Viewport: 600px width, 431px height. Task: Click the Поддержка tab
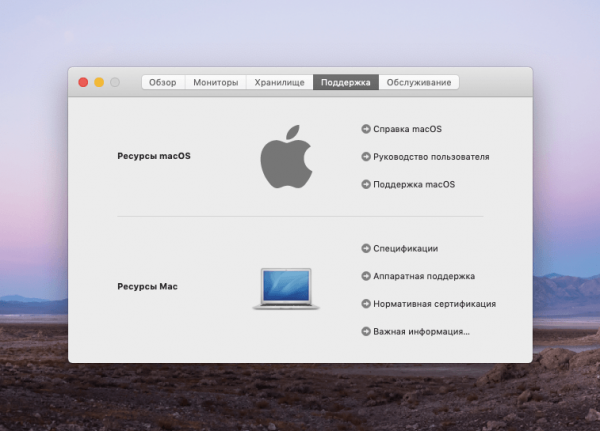tap(346, 82)
